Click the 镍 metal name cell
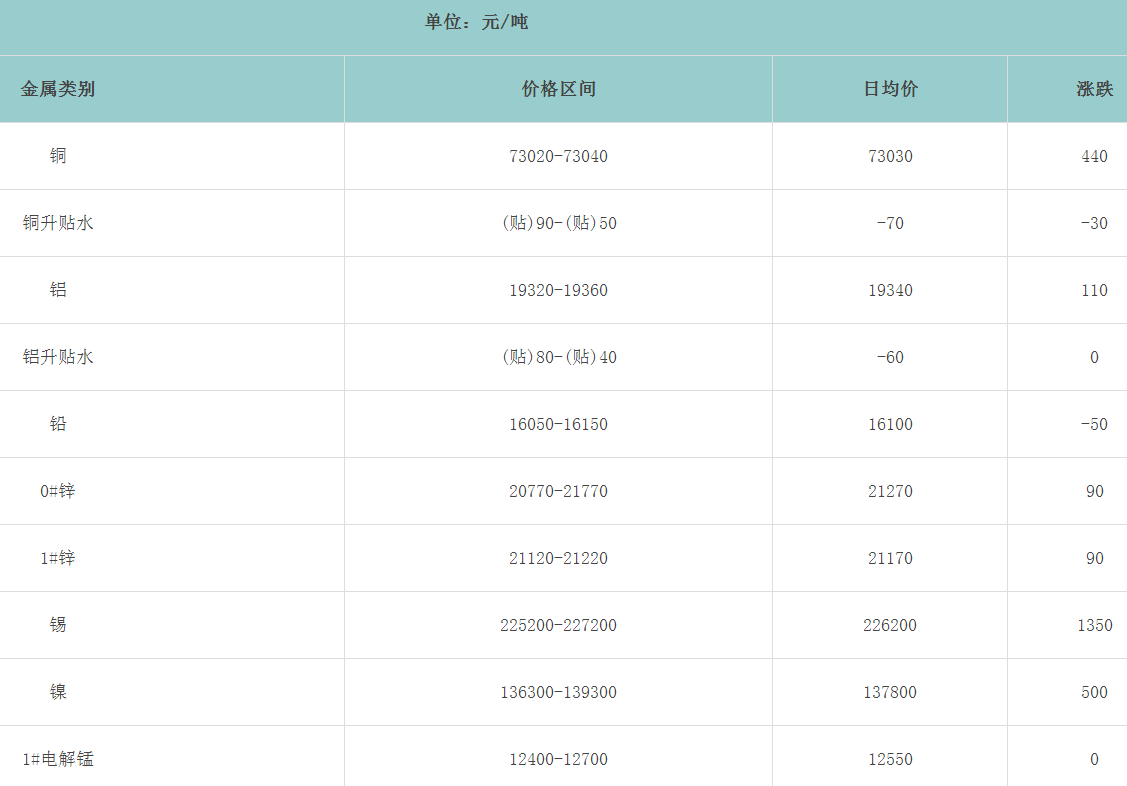 (58, 692)
